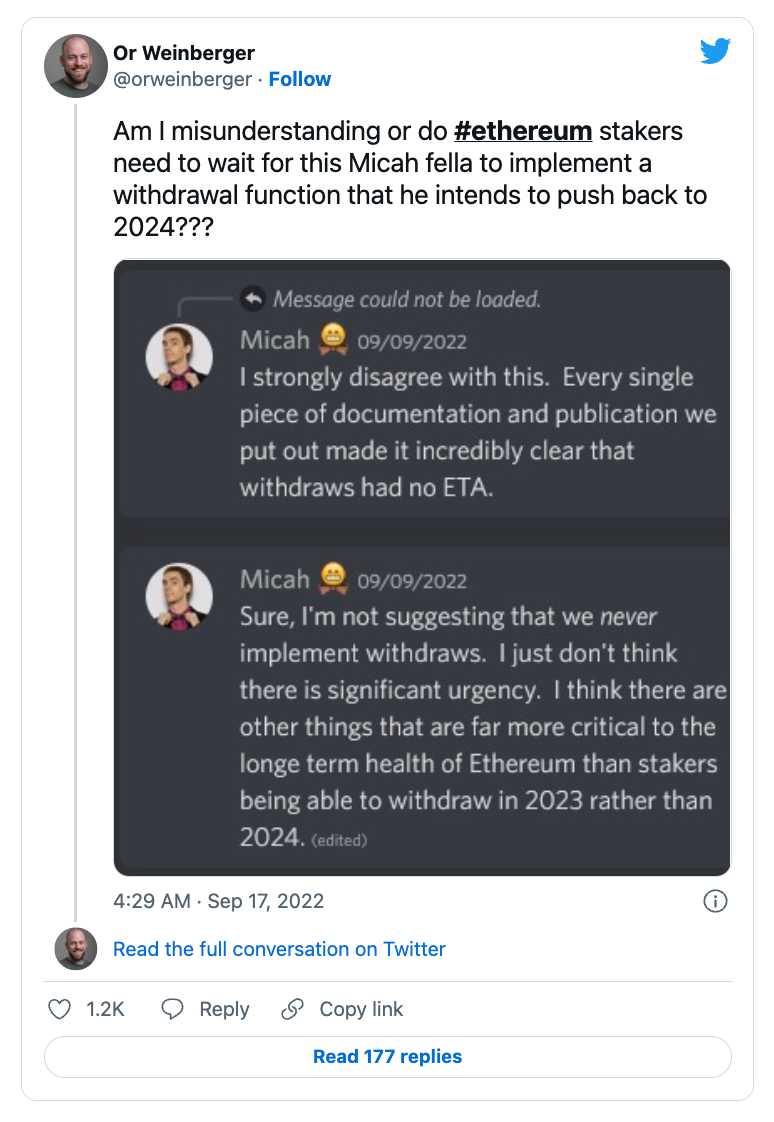Open the @orweinberger handle link
Viewport: 774px width, 1122px height.
(x=182, y=79)
